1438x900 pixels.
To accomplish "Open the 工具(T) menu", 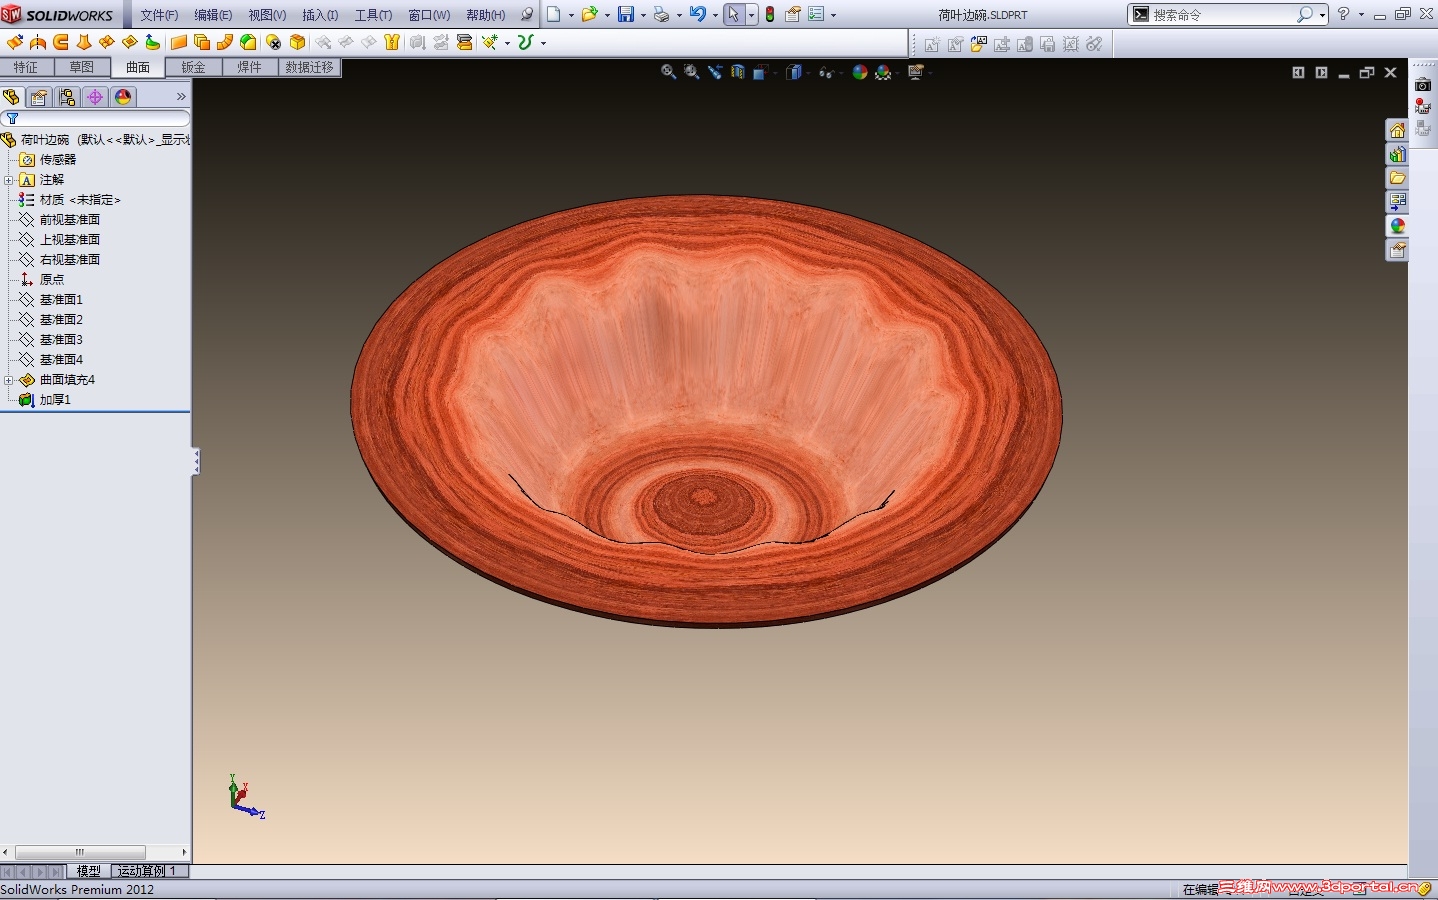I will tap(373, 15).
